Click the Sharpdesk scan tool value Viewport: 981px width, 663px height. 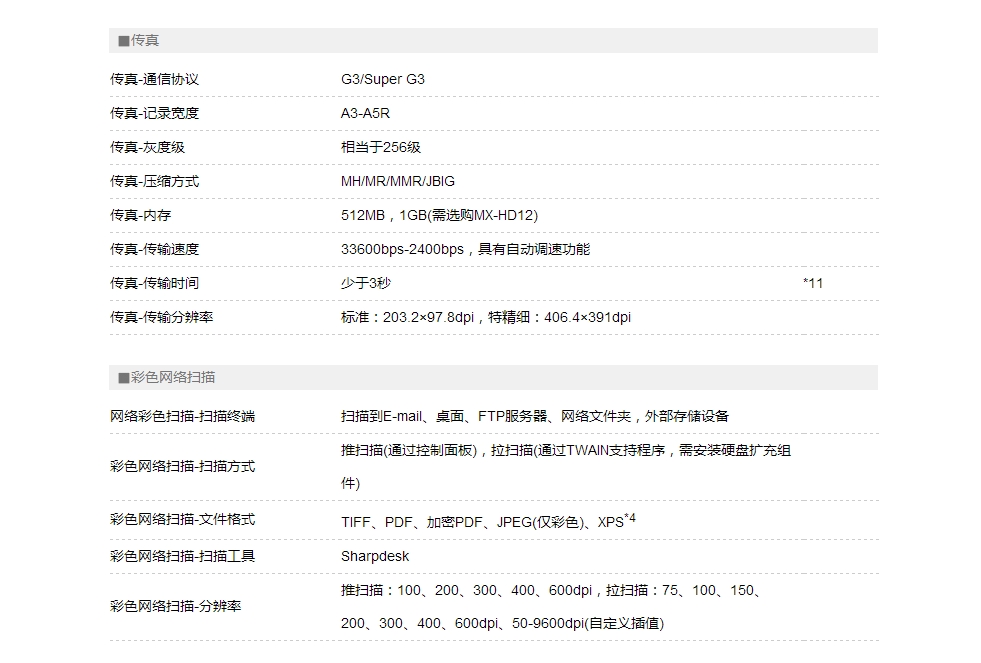(x=375, y=556)
